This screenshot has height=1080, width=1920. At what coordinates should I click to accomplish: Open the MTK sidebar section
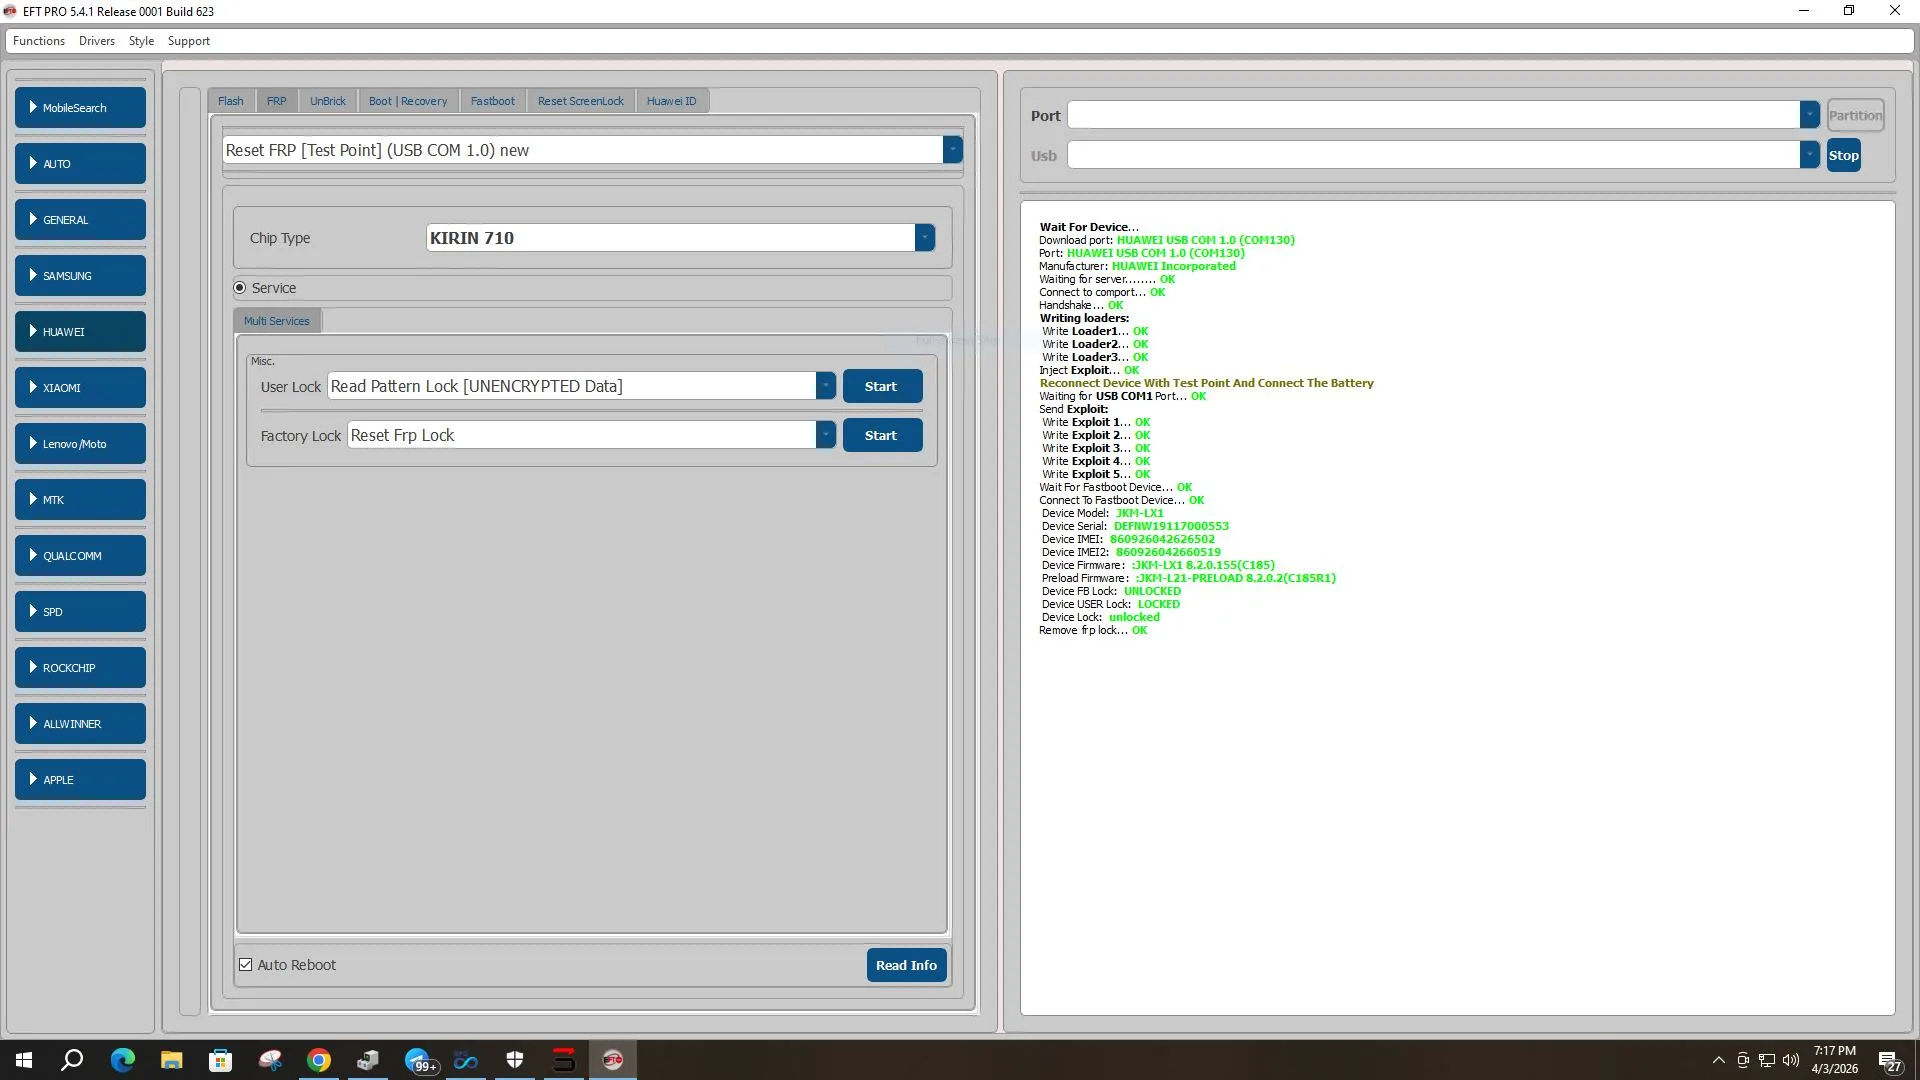(x=80, y=500)
